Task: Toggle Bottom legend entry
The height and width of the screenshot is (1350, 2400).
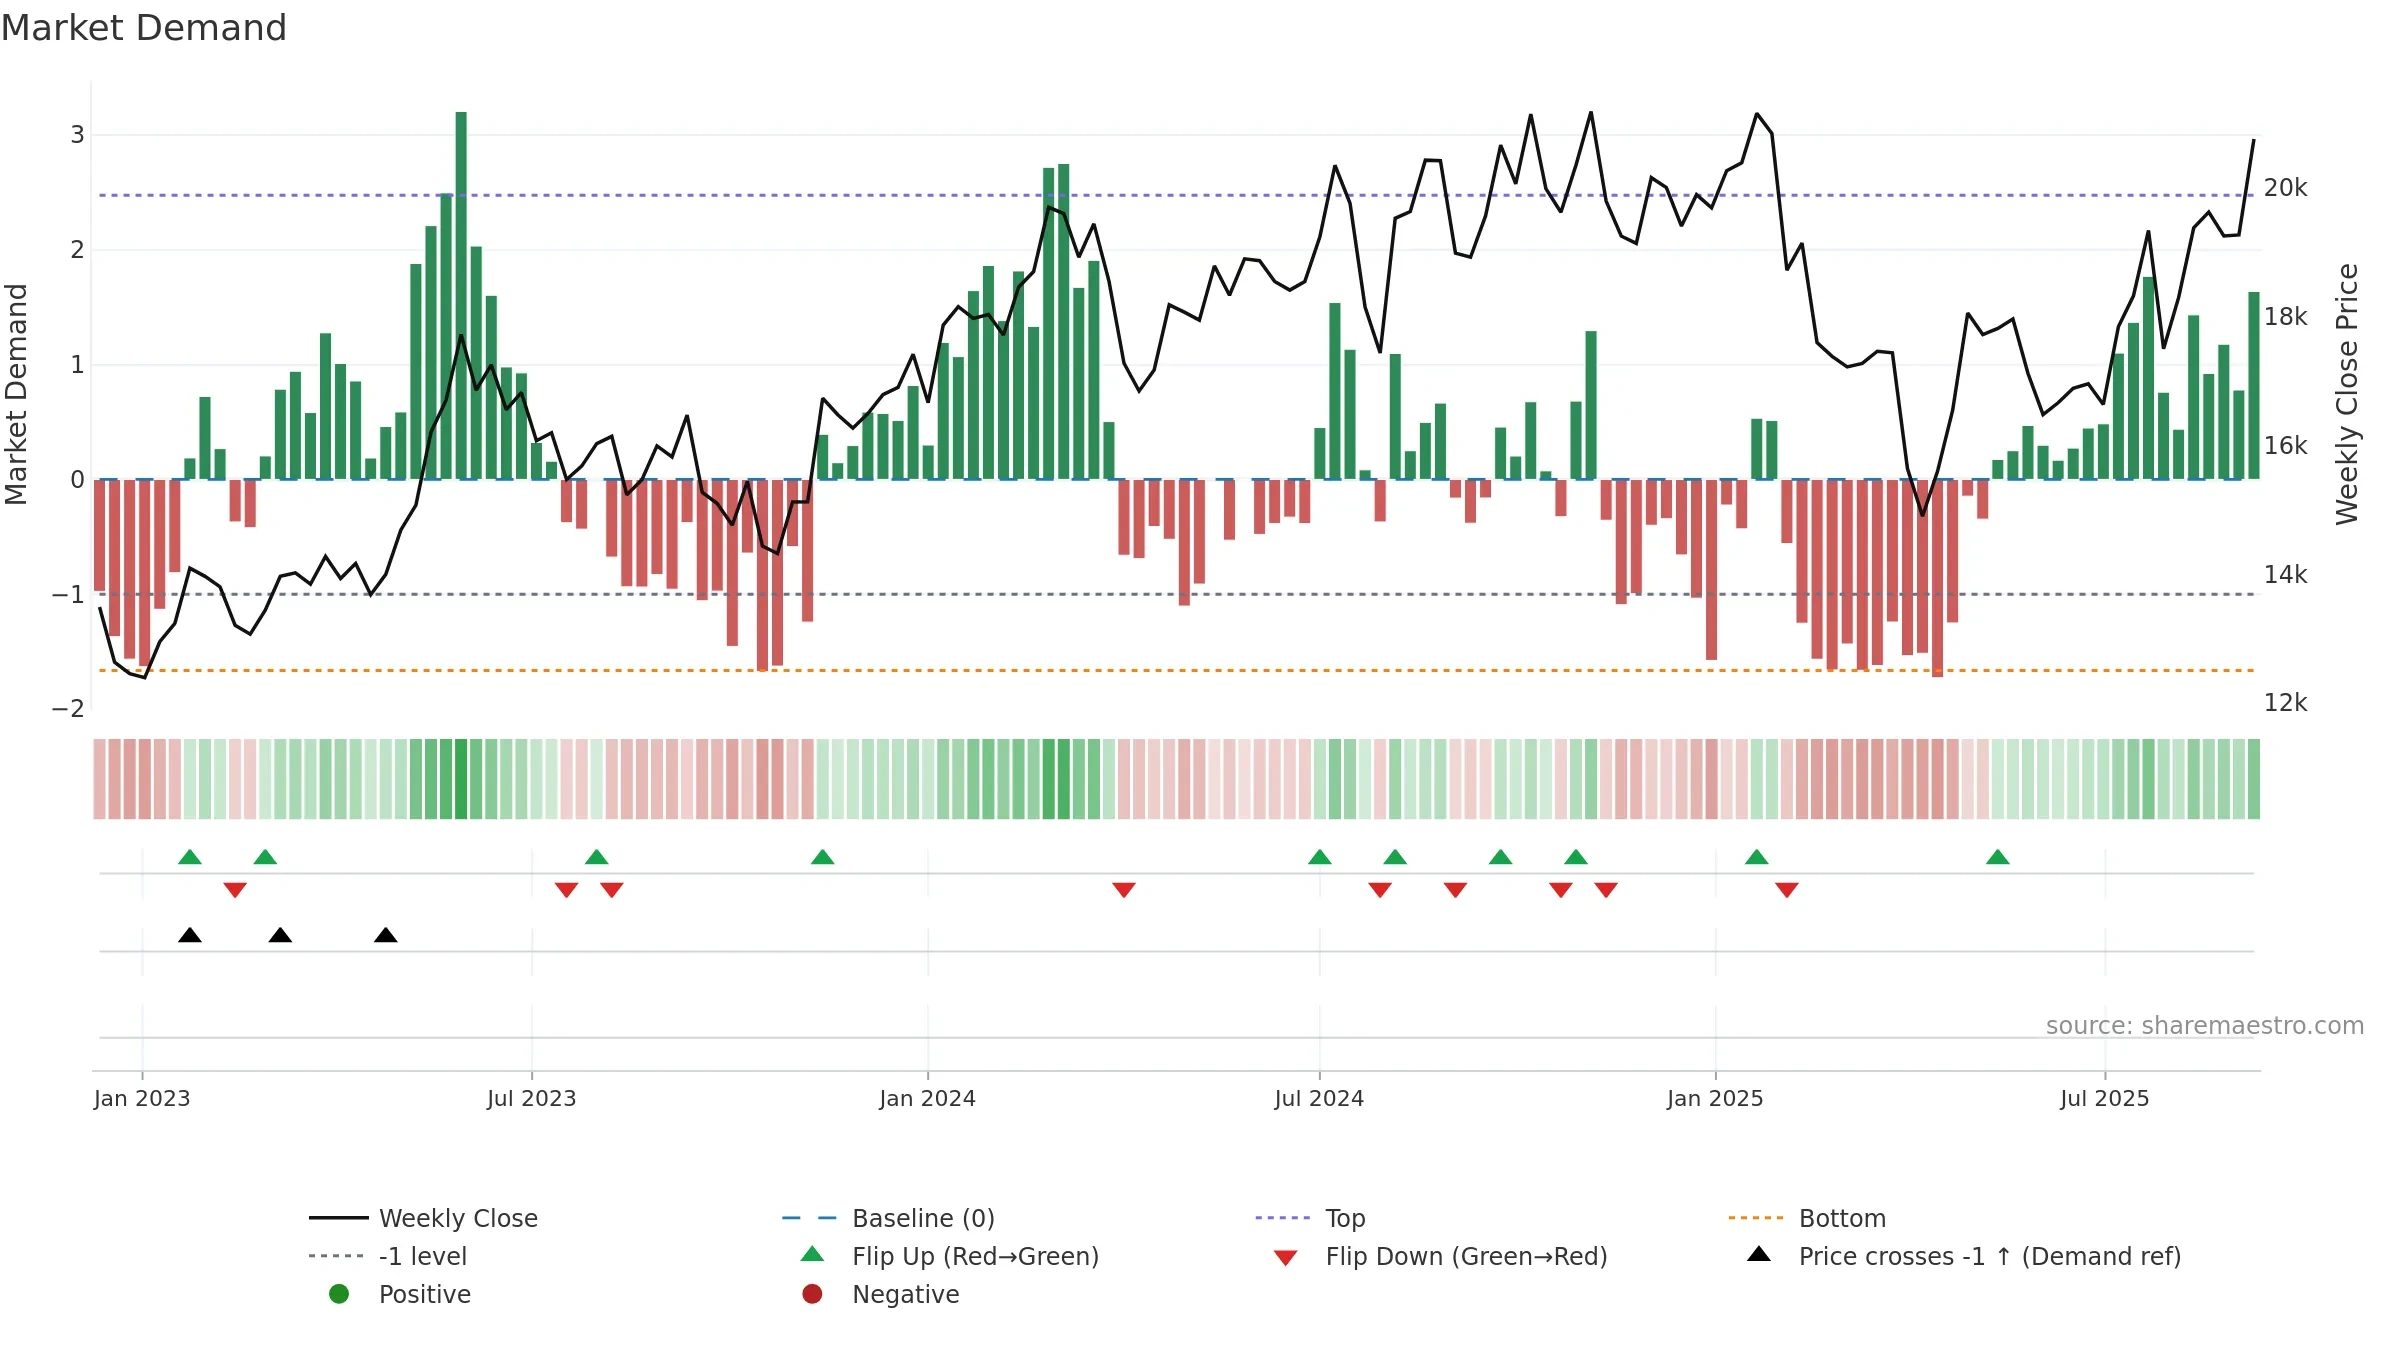Action: (x=1806, y=1218)
